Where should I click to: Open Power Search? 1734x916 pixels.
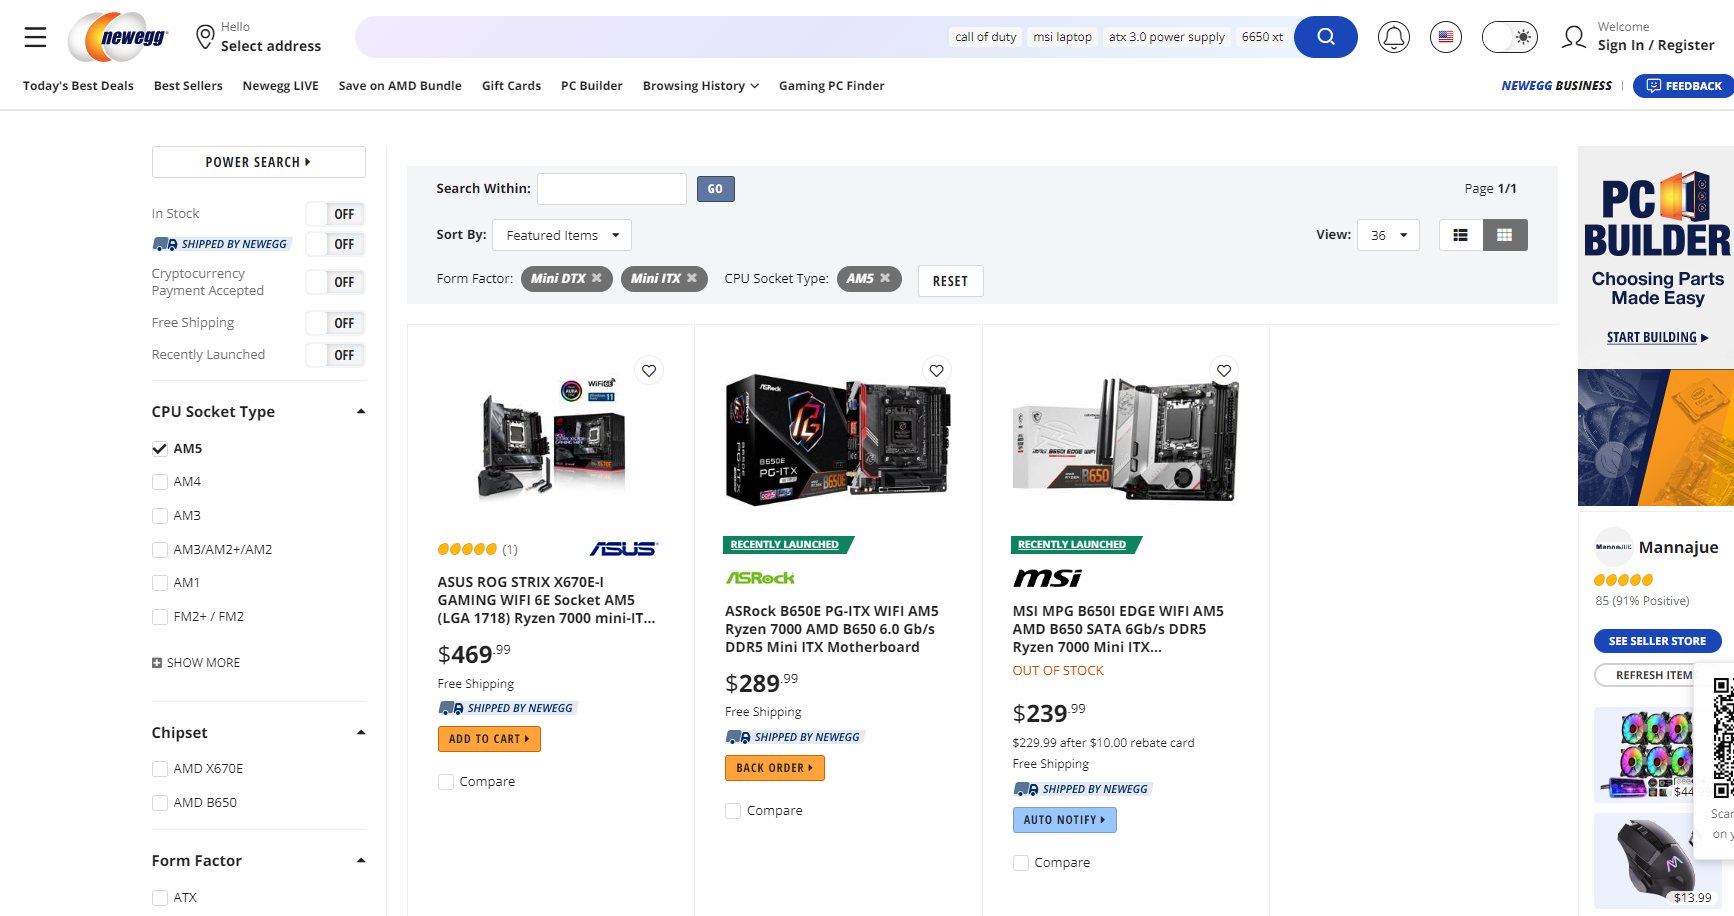pyautogui.click(x=258, y=162)
